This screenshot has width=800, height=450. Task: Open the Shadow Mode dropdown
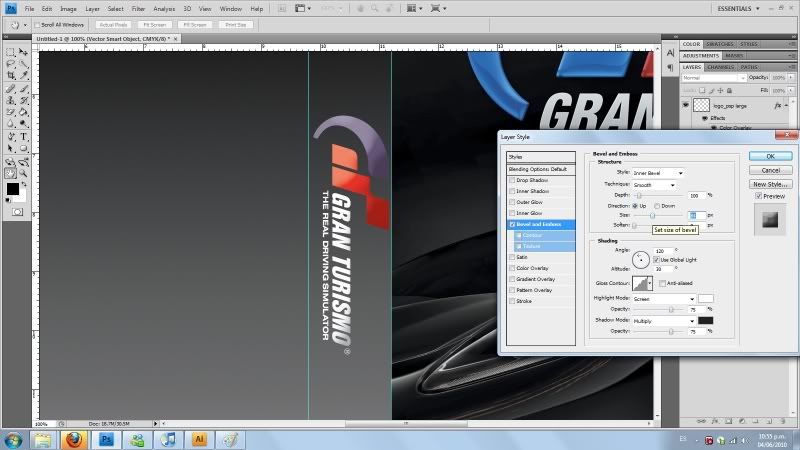(x=664, y=321)
